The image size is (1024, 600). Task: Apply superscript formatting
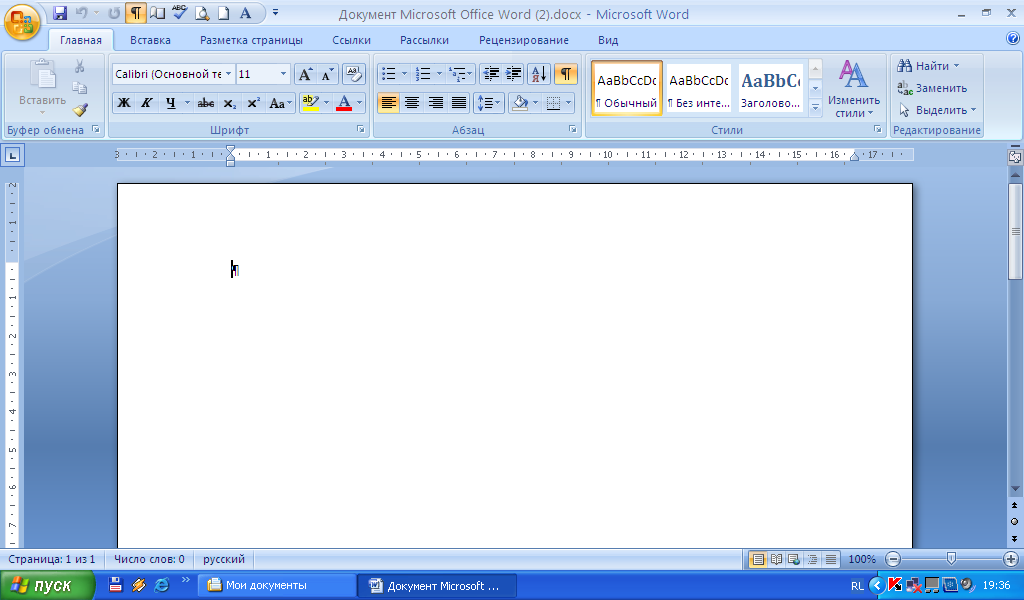click(x=253, y=103)
